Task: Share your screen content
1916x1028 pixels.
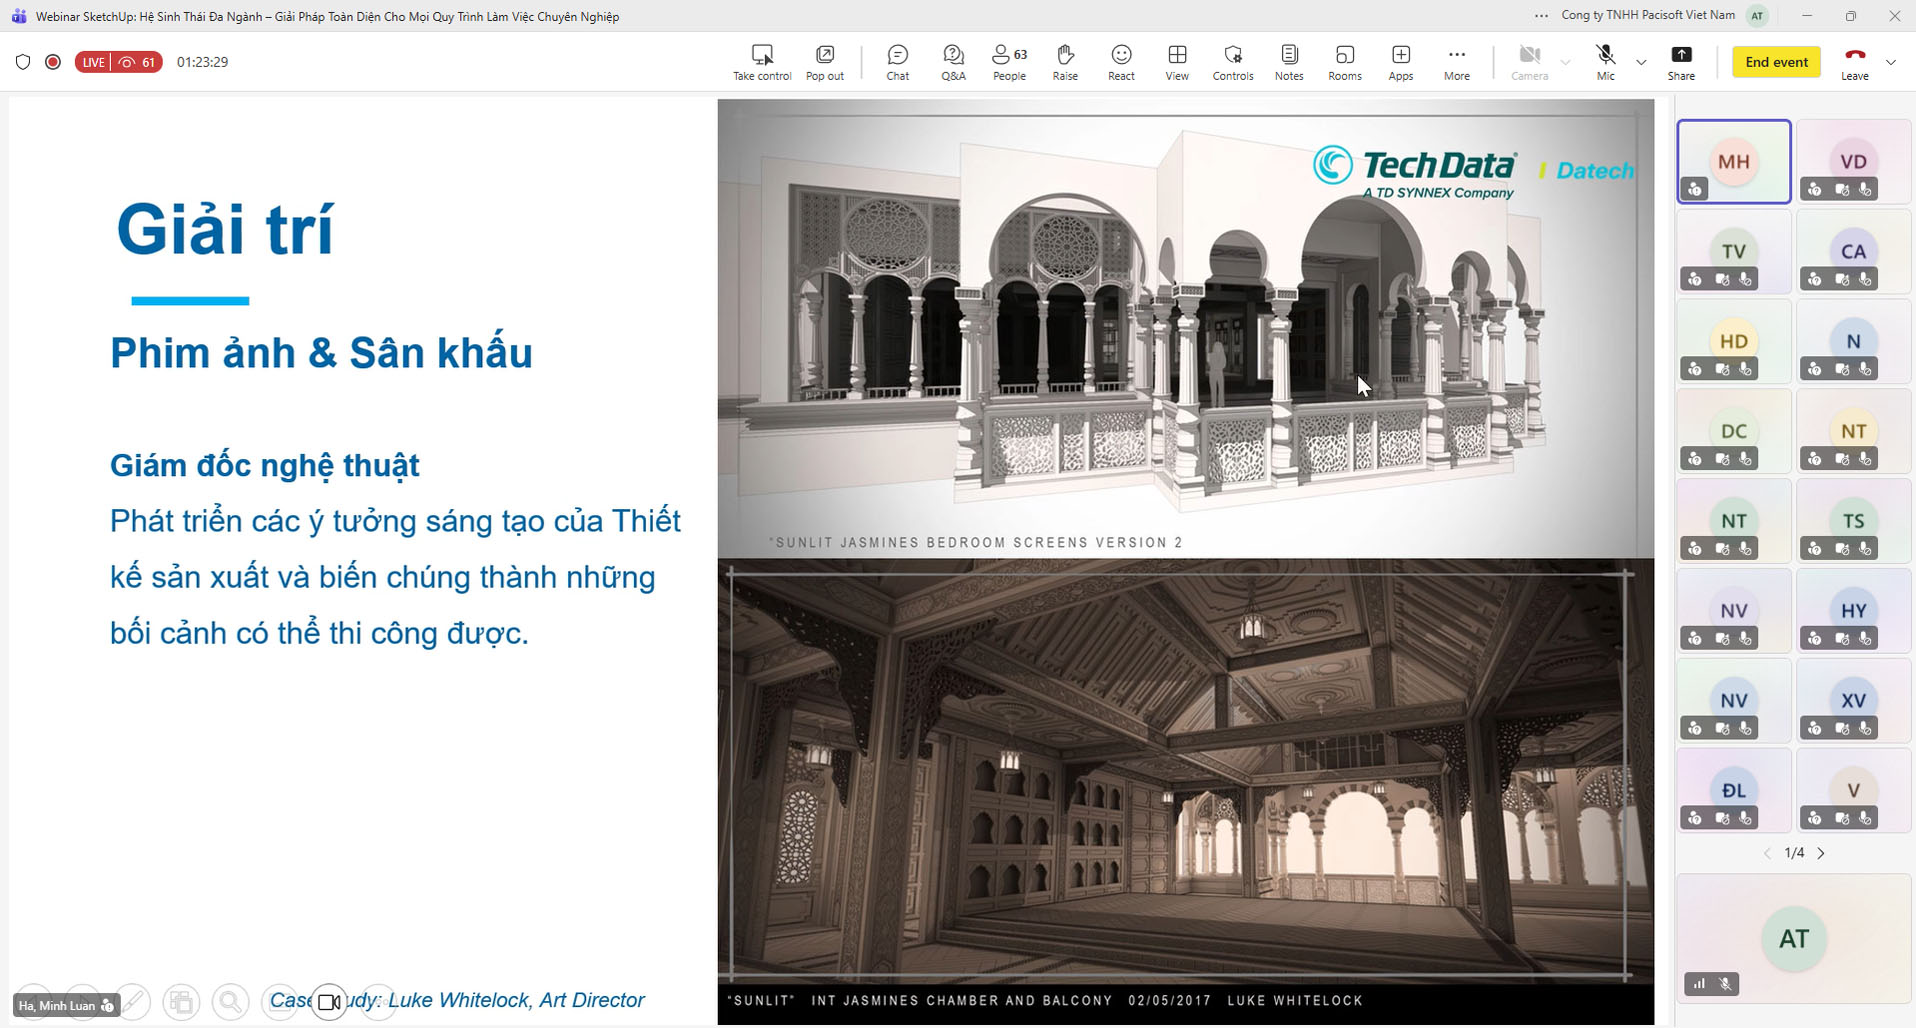Action: (1681, 62)
